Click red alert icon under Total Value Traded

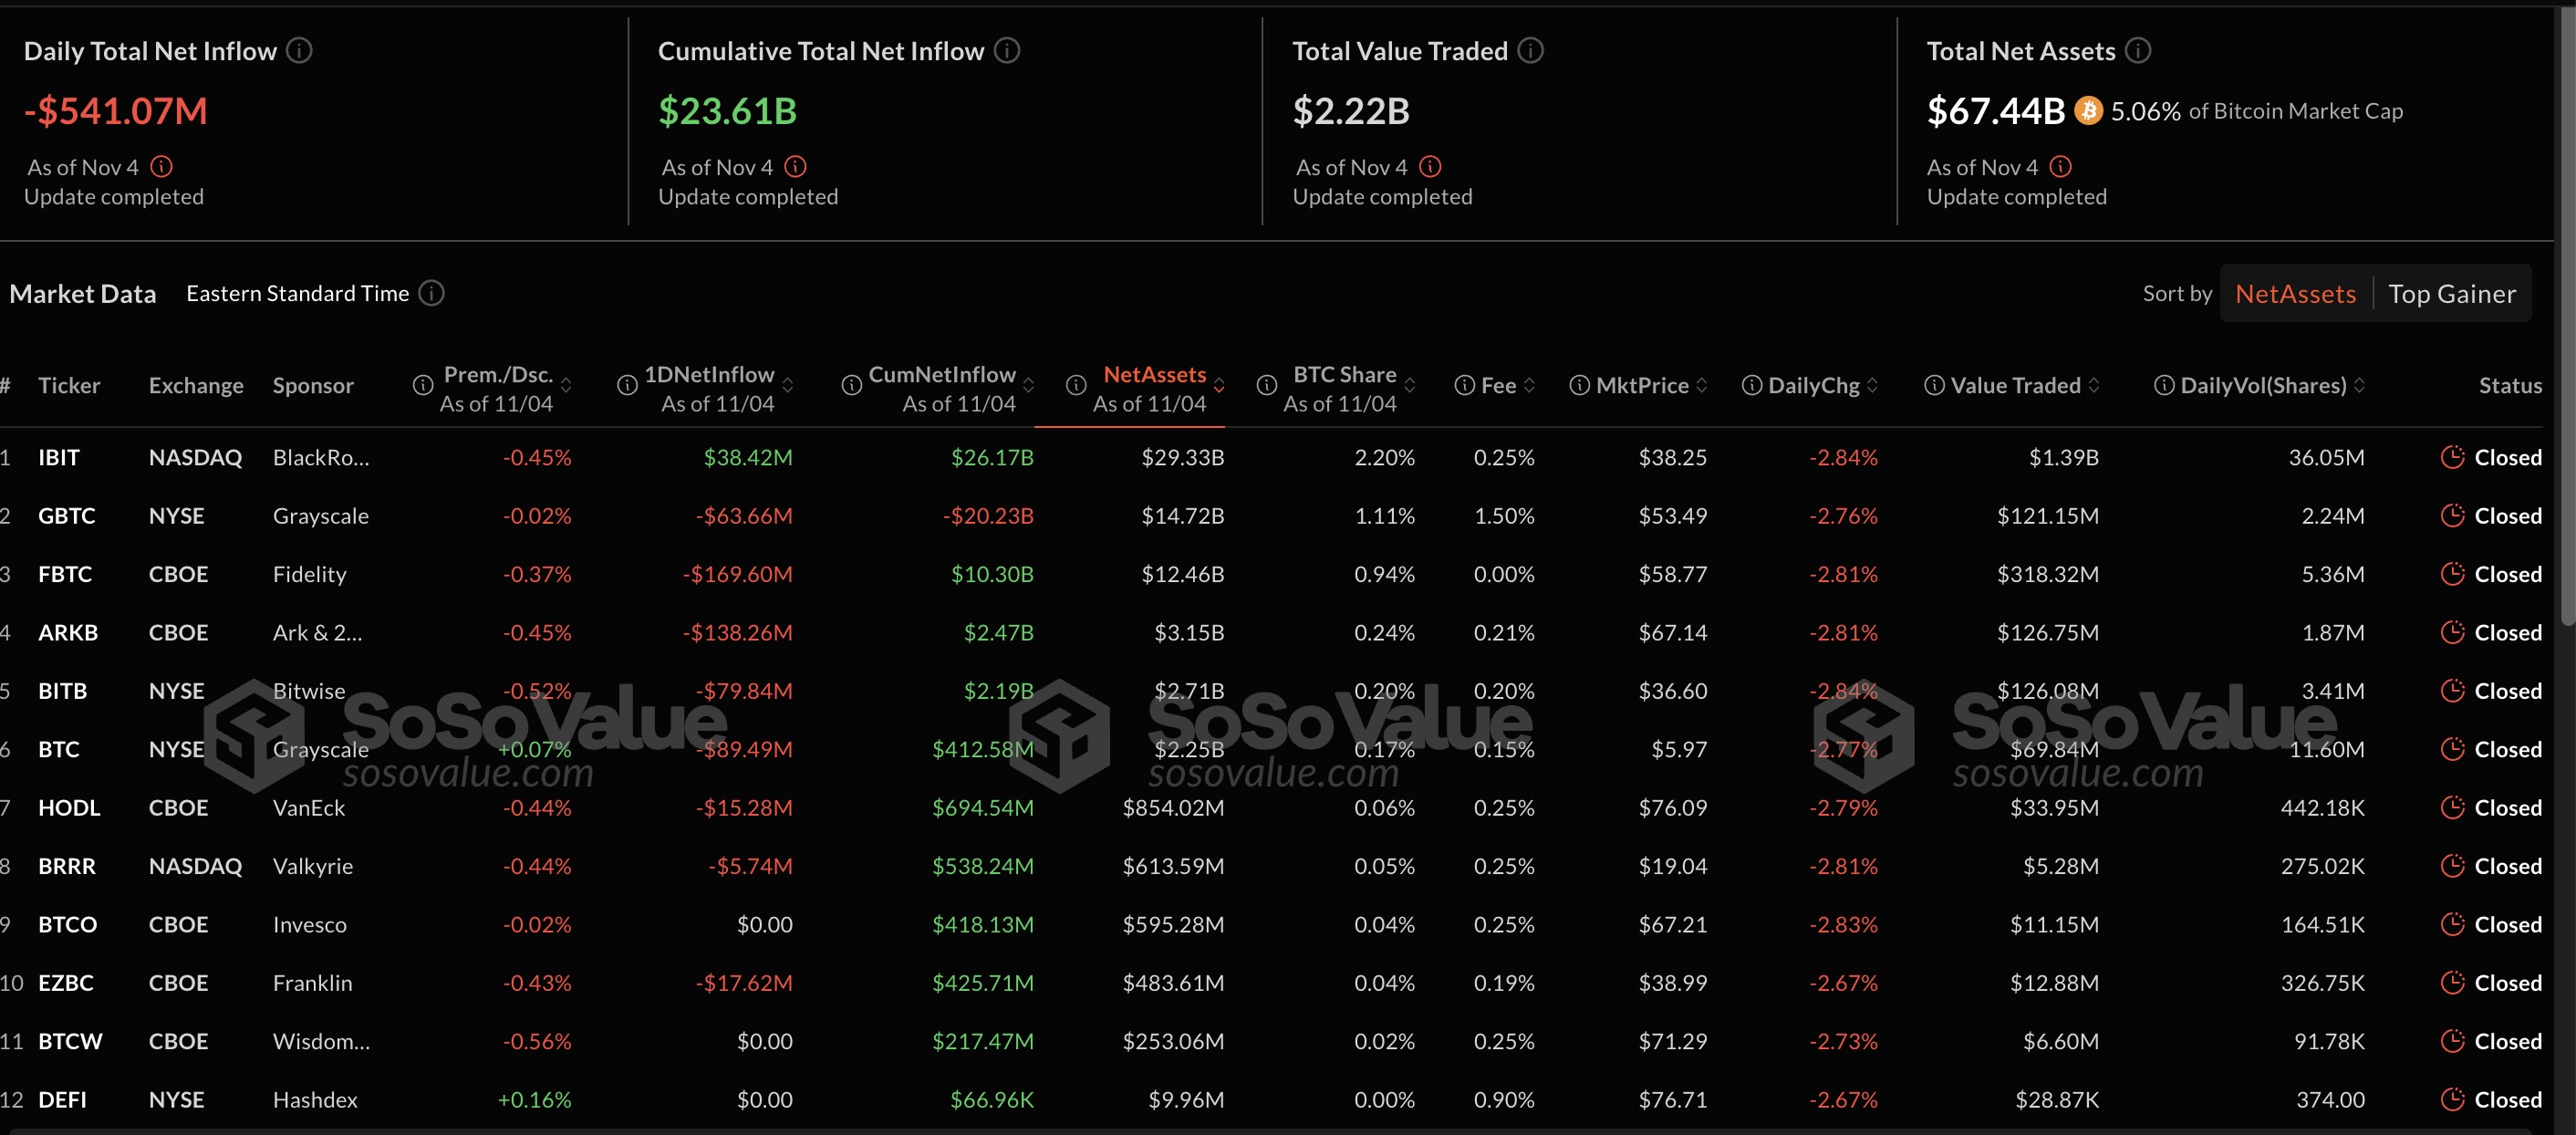1430,166
